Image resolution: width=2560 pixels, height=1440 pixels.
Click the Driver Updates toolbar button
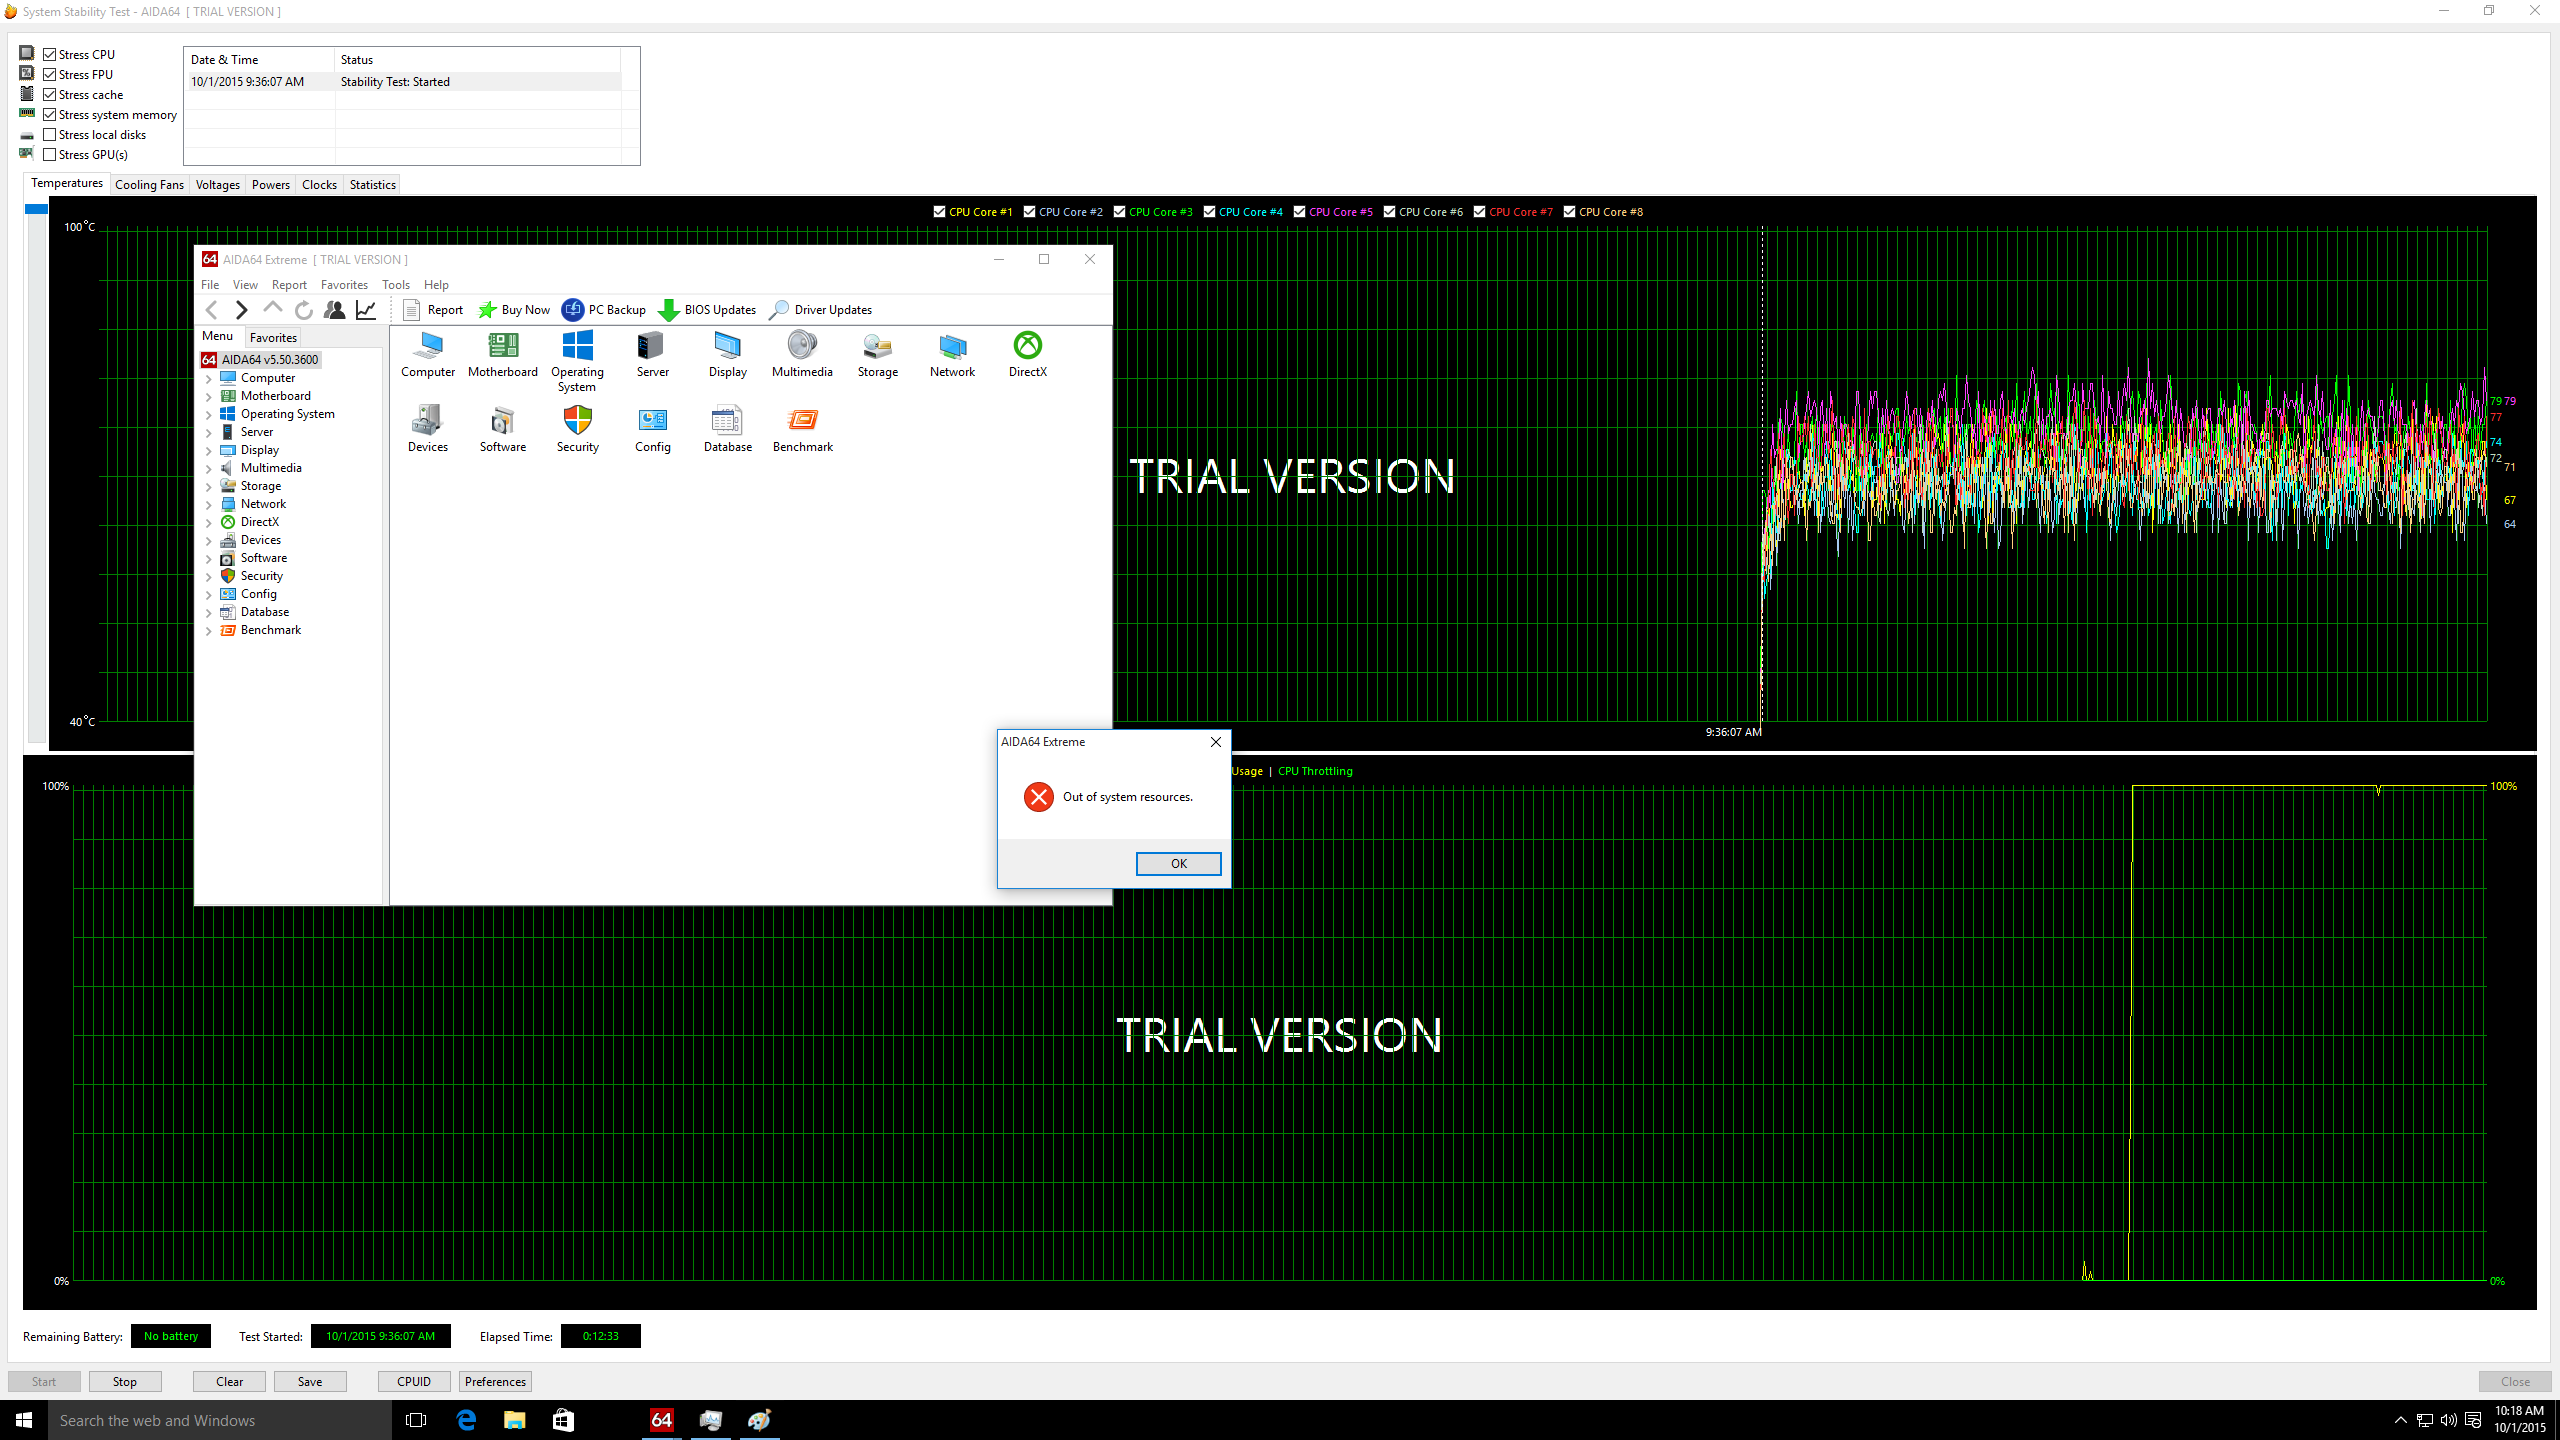[x=820, y=310]
